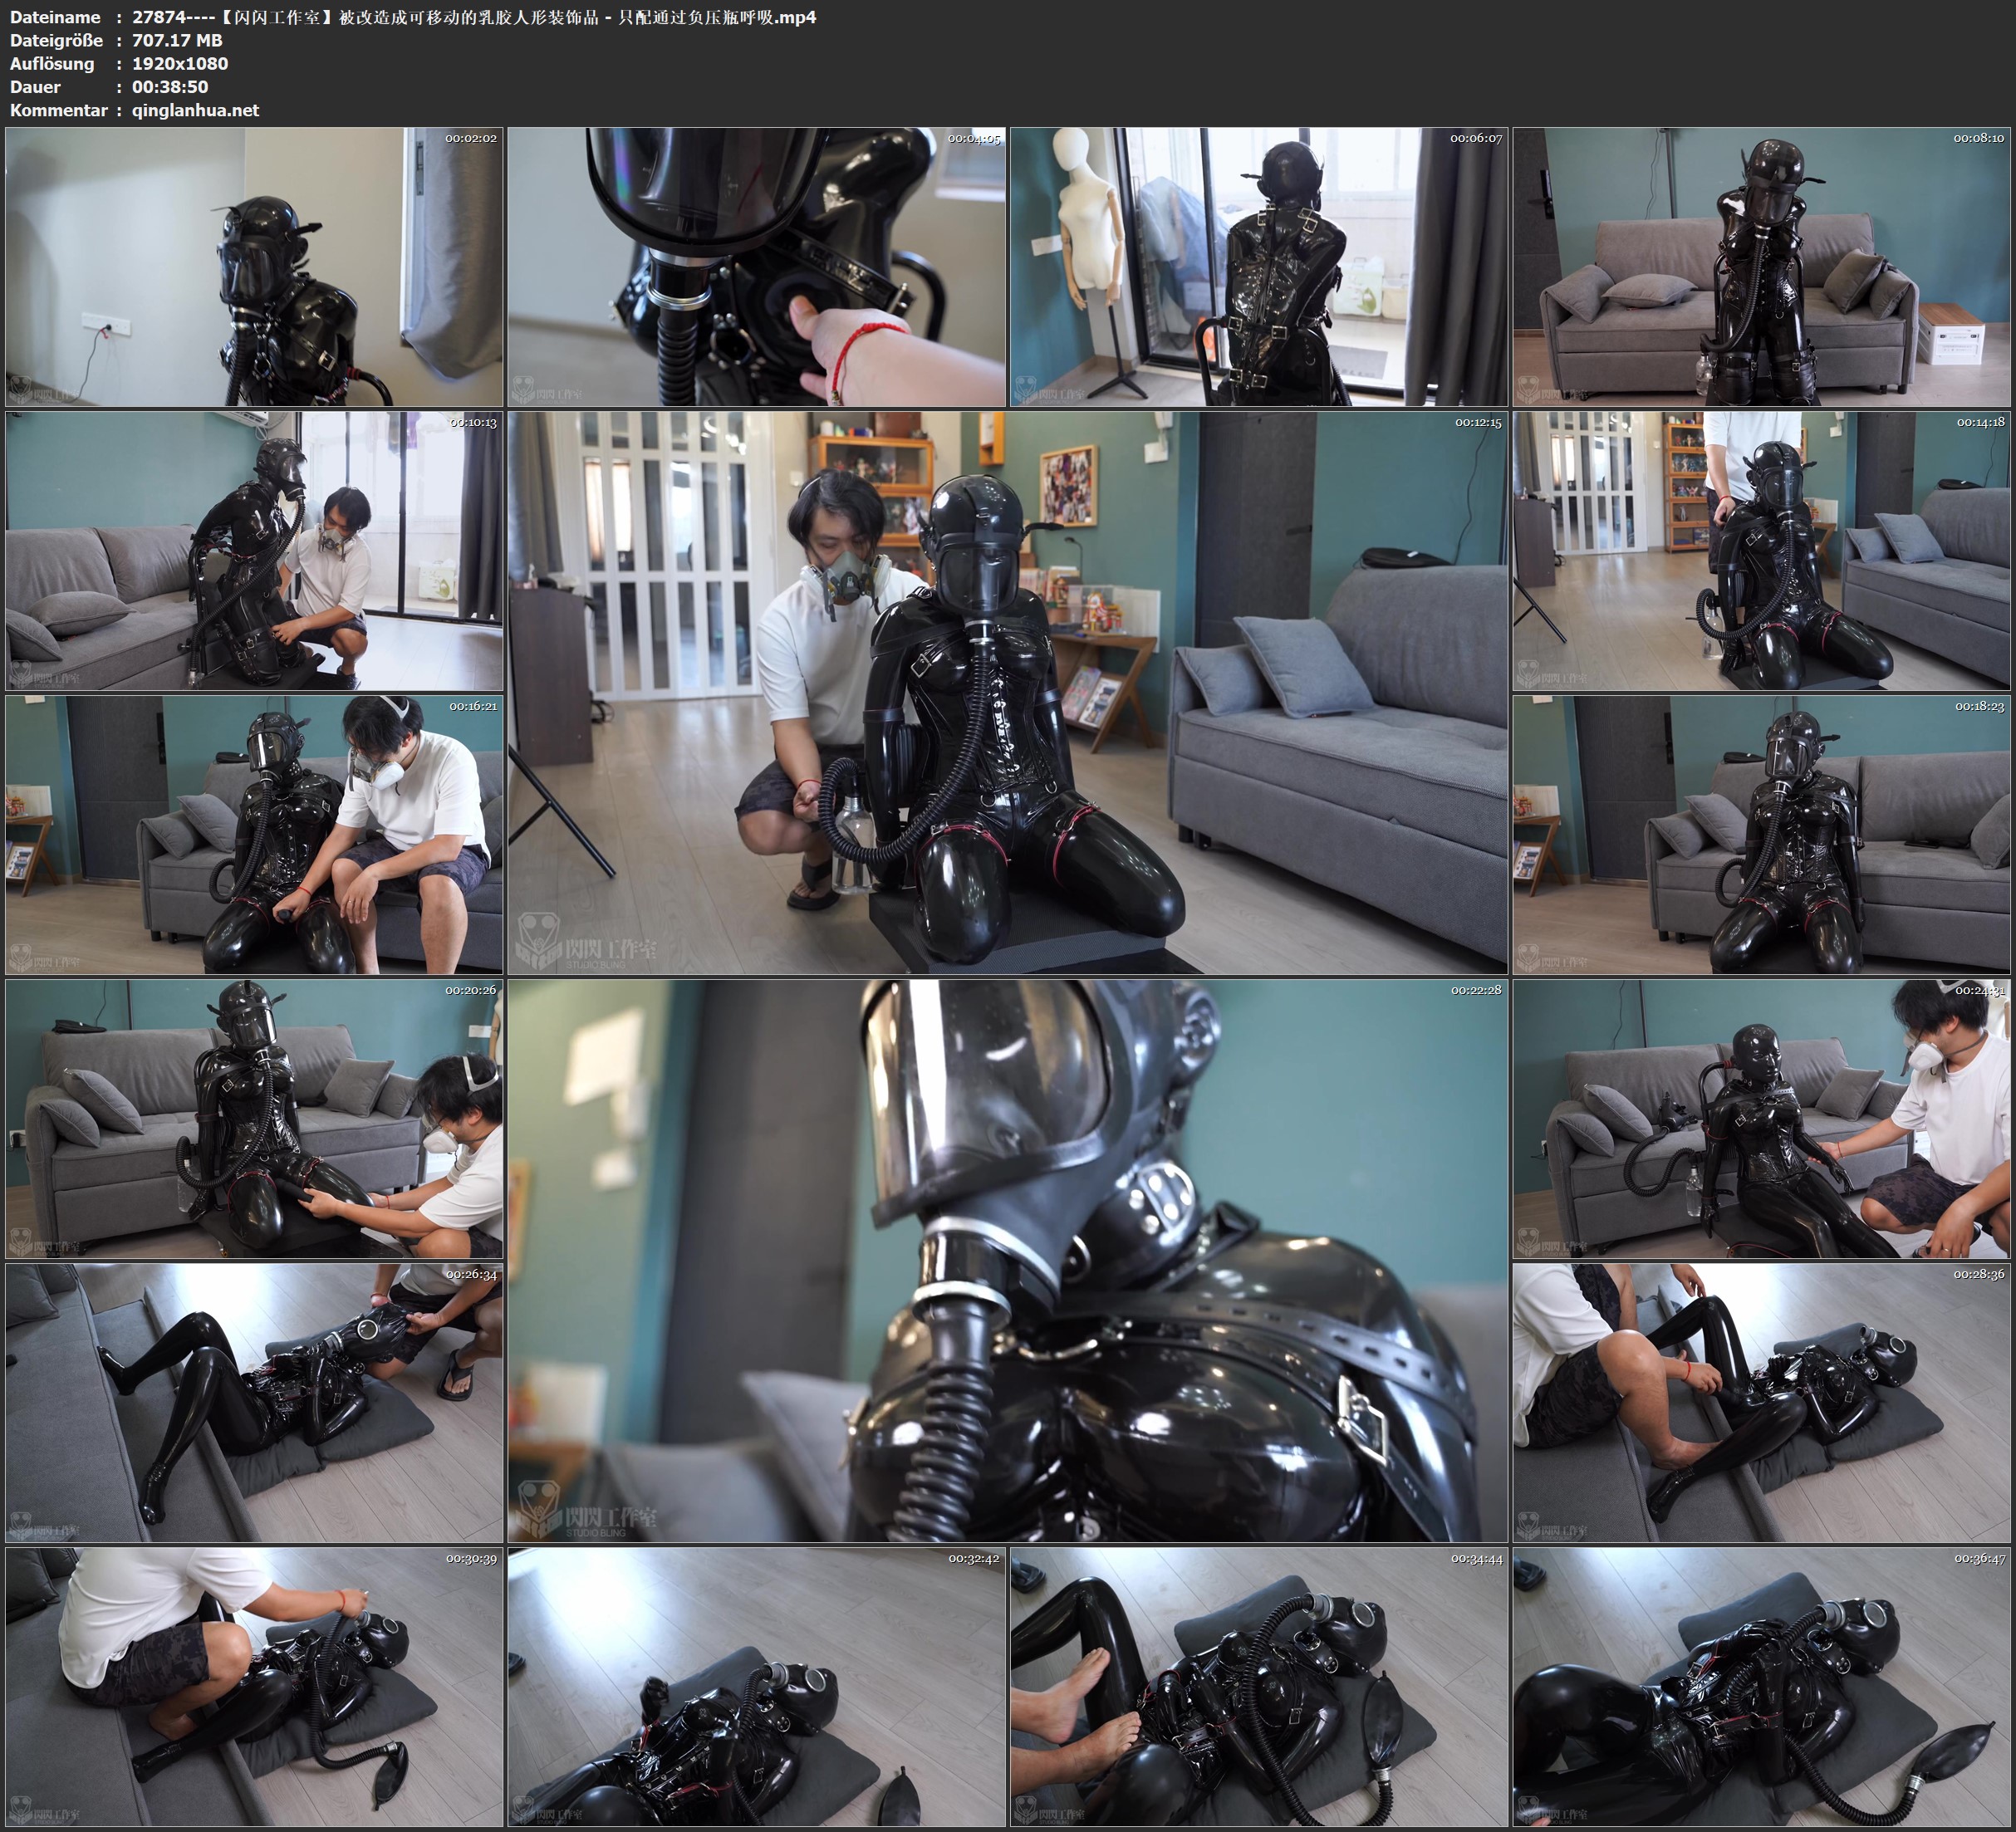Click the Dateiname .mp4 file name text
2016x1832 pixels.
474,17
